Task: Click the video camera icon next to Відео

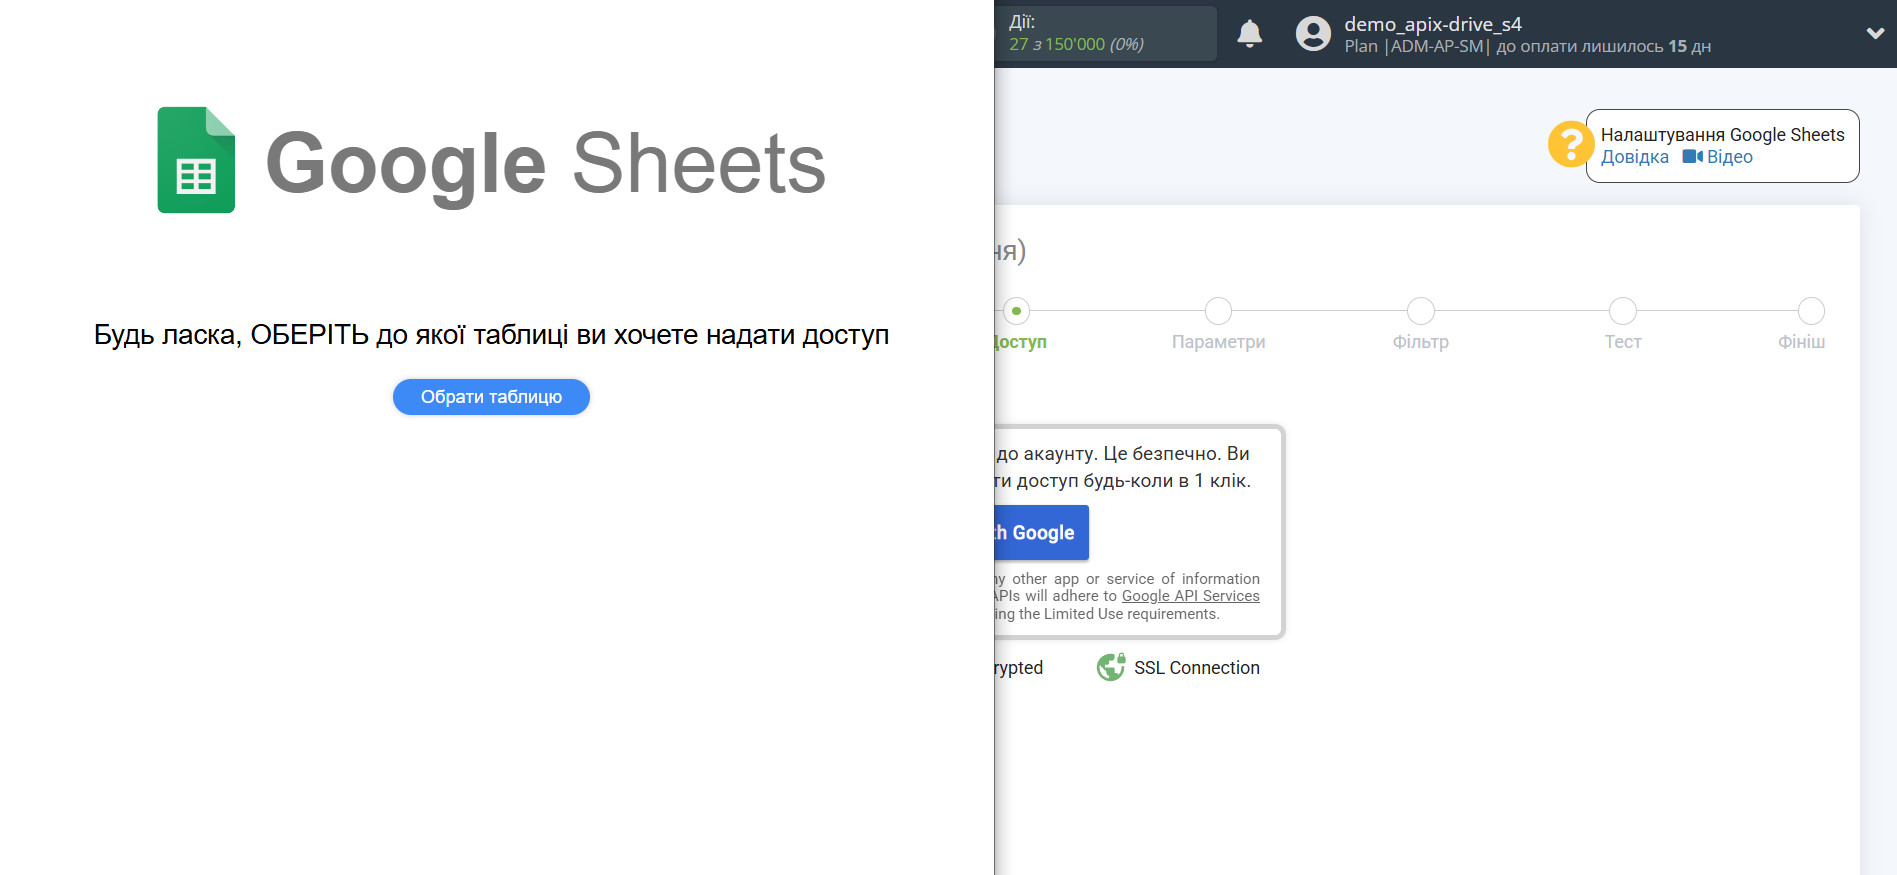Action: click(x=1692, y=157)
